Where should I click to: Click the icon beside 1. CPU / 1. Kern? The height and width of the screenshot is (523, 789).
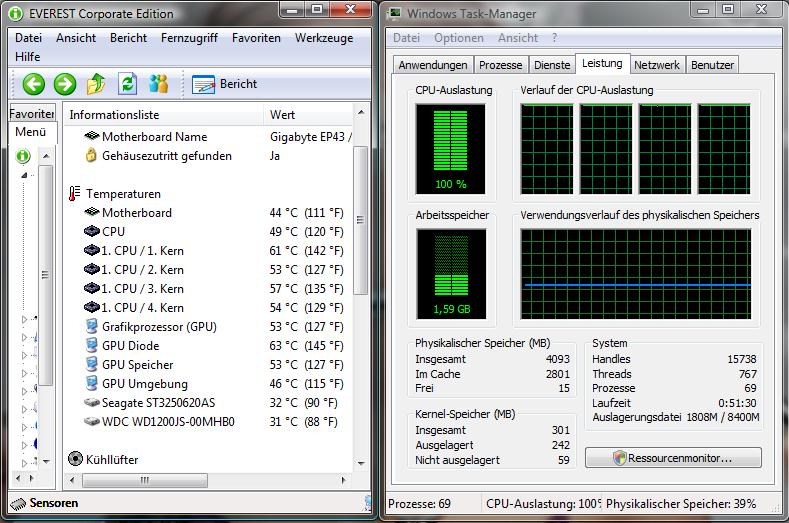pyautogui.click(x=92, y=250)
